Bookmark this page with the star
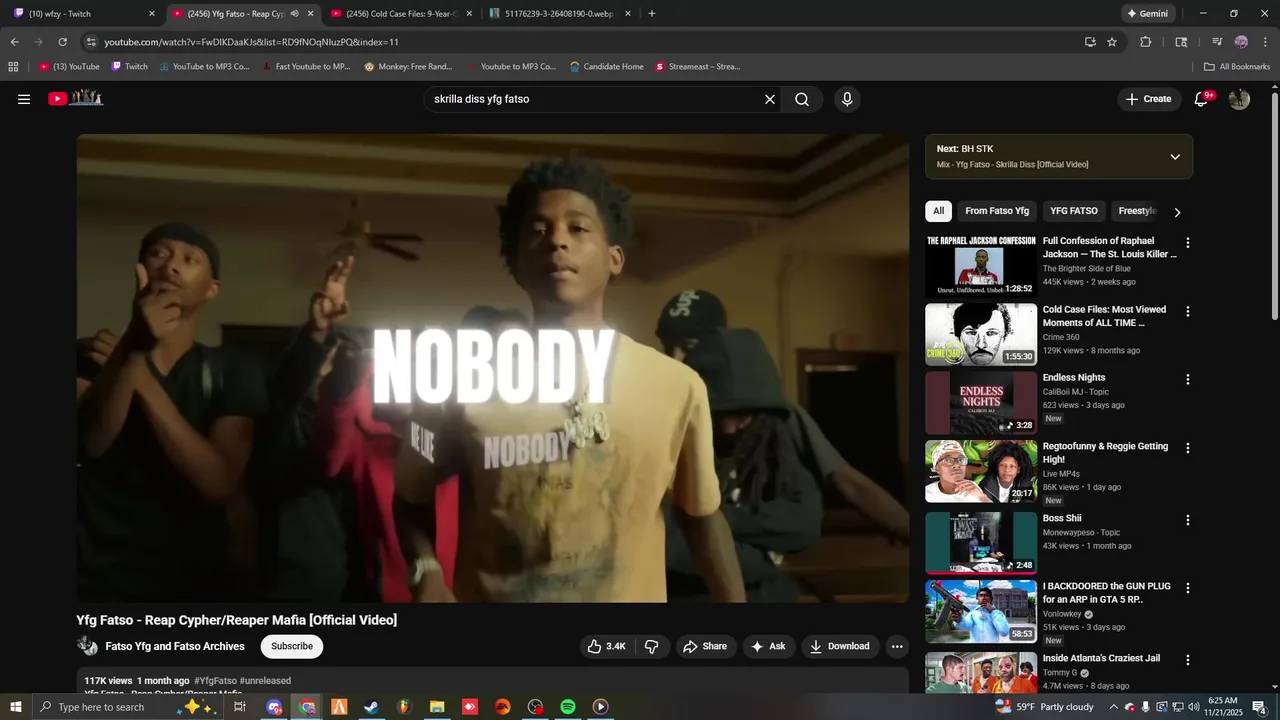The image size is (1280, 720). coord(1112,42)
